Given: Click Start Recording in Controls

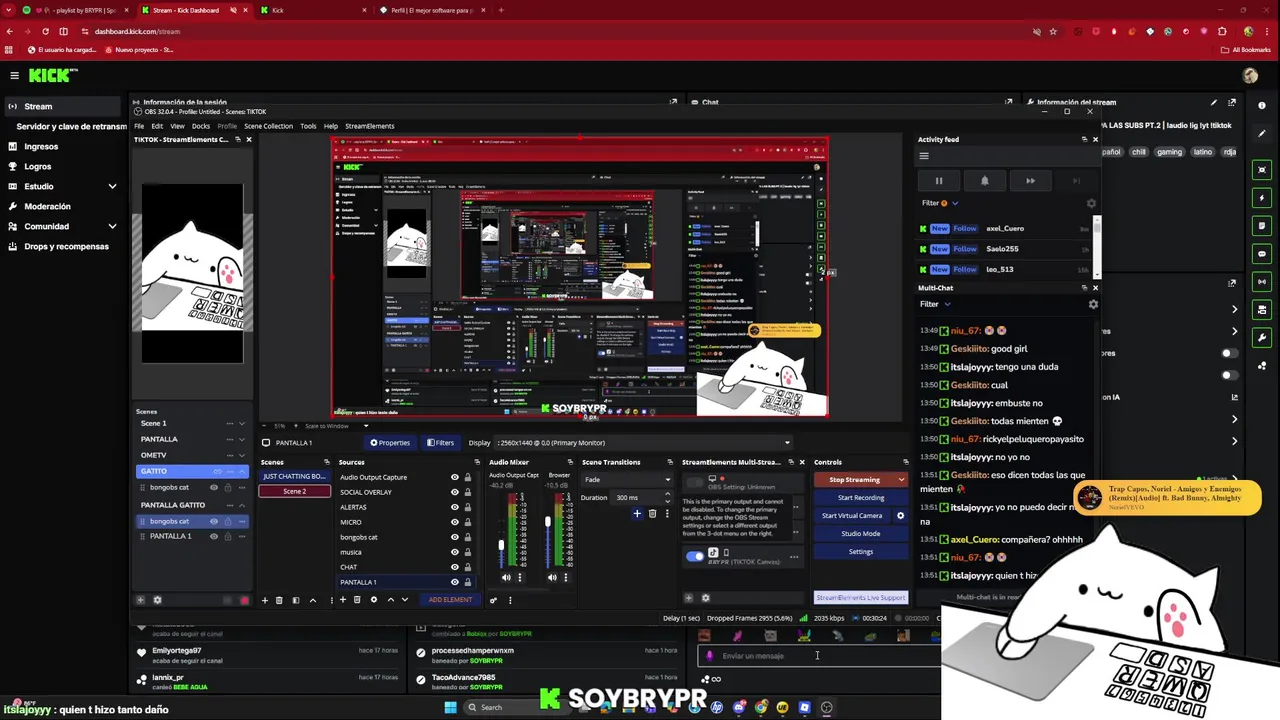Looking at the screenshot, I should click(861, 498).
